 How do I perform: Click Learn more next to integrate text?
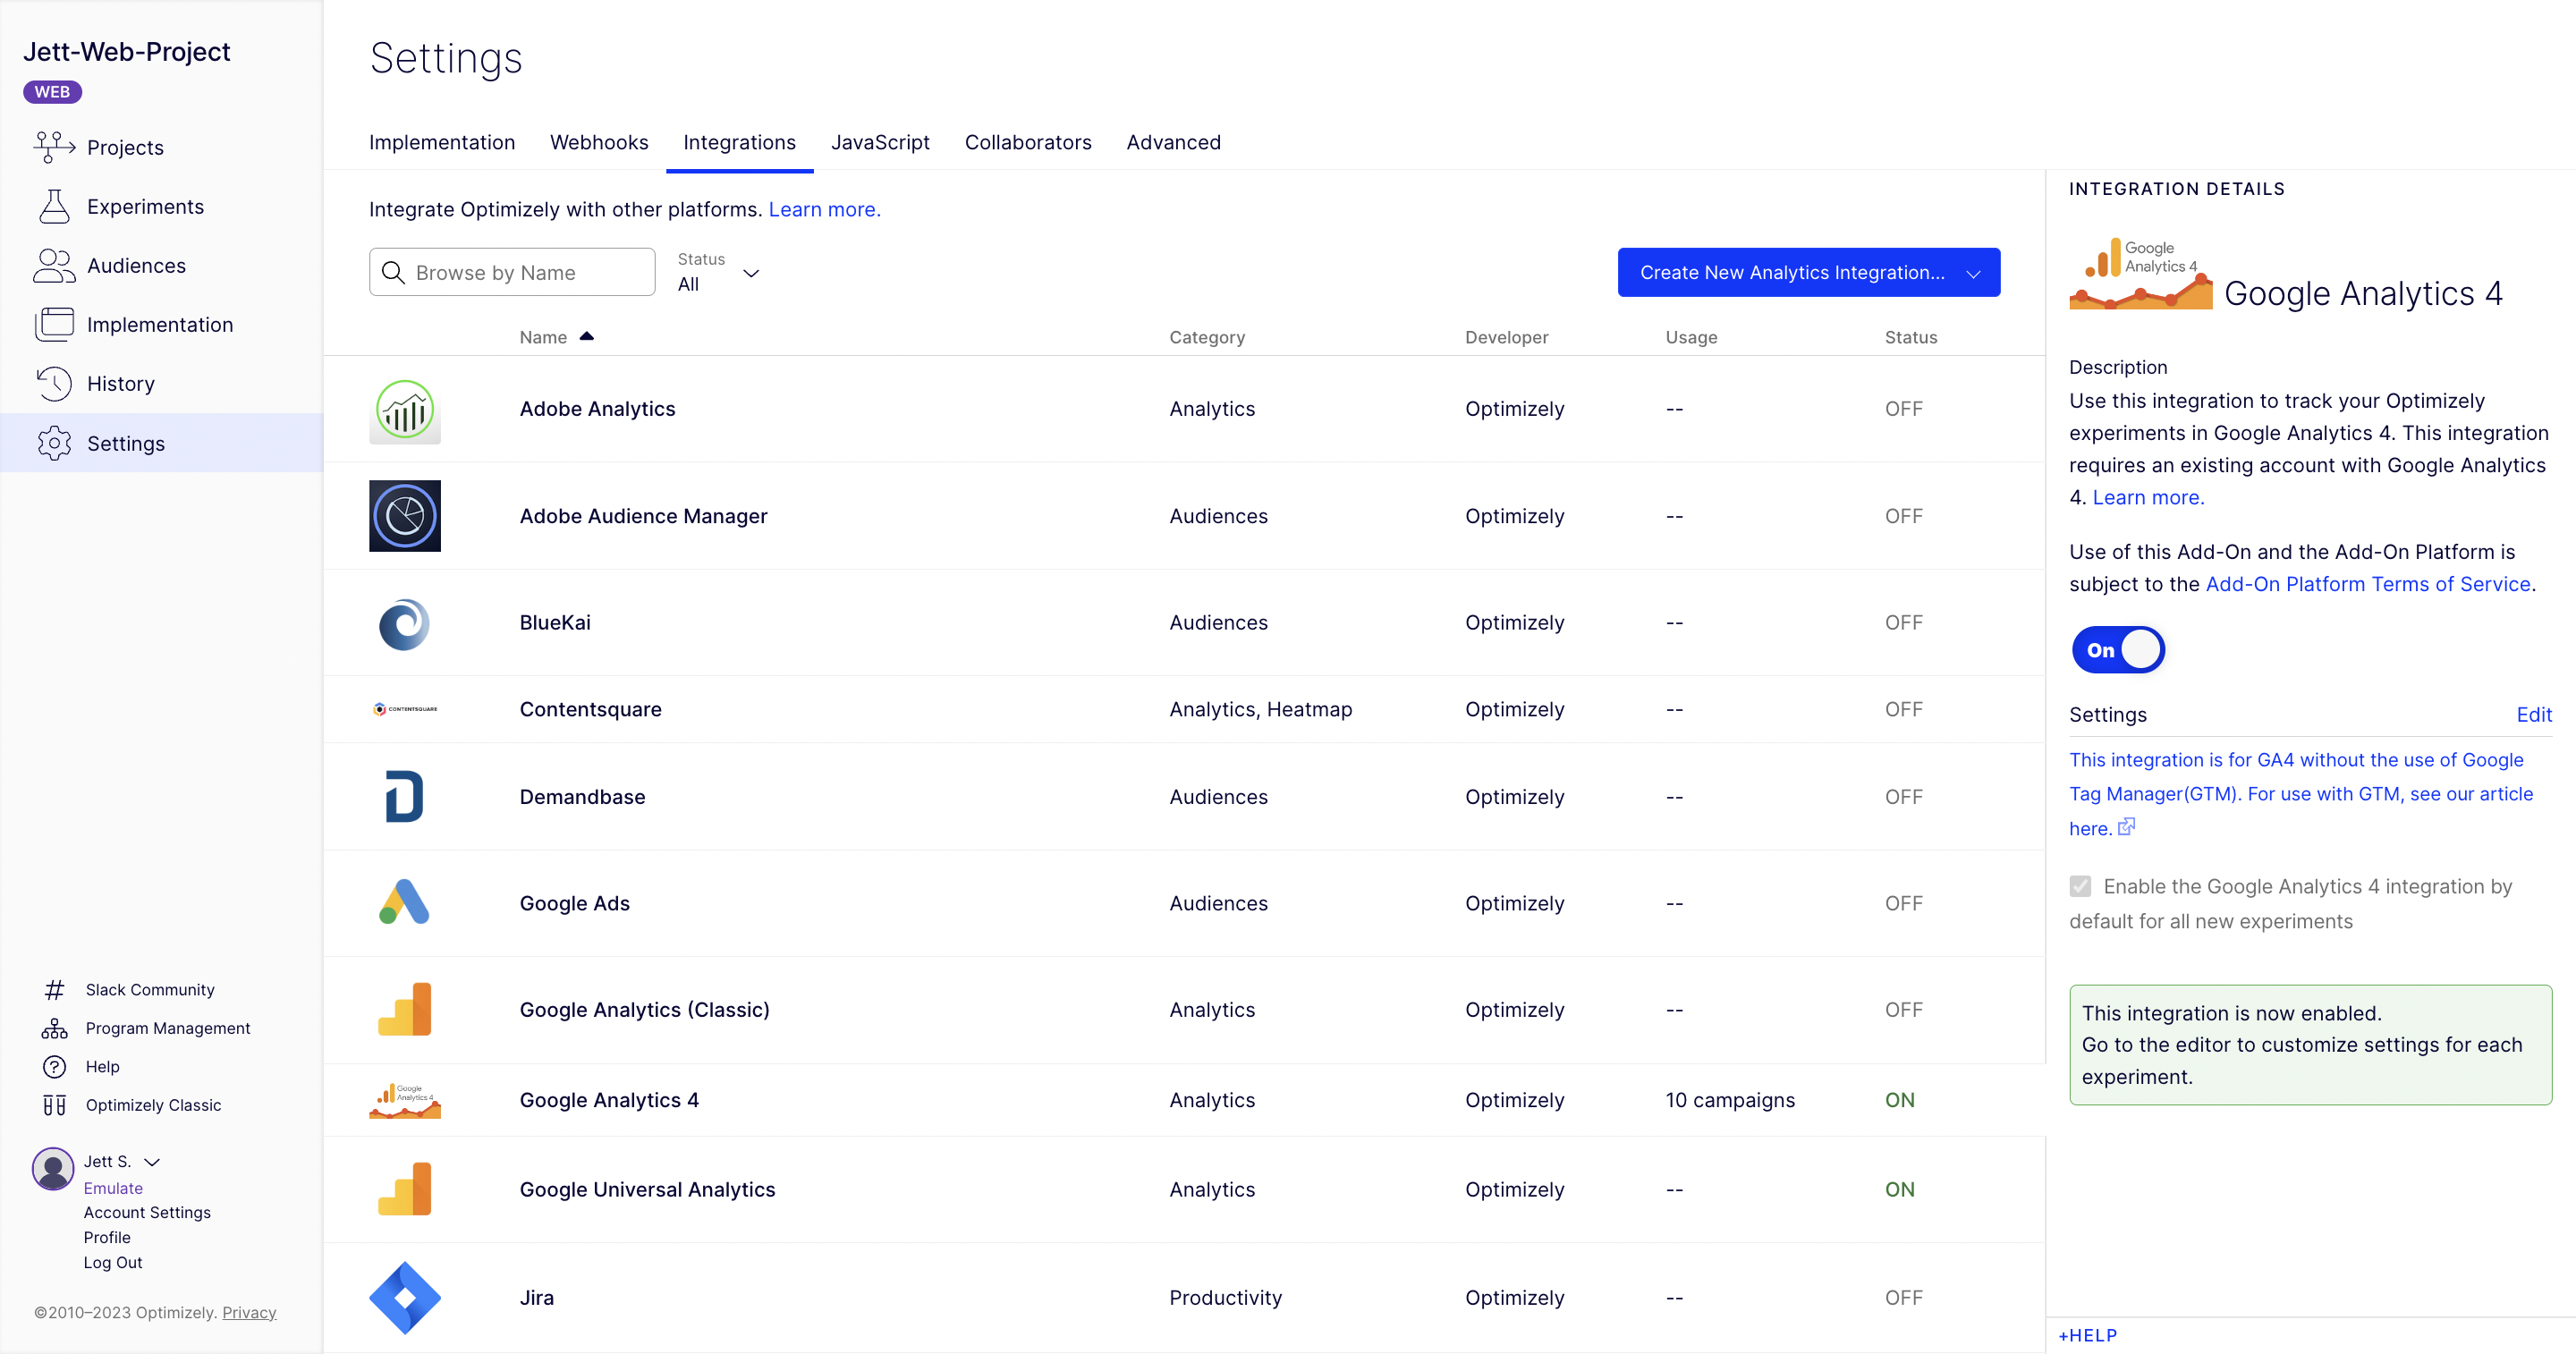point(824,209)
